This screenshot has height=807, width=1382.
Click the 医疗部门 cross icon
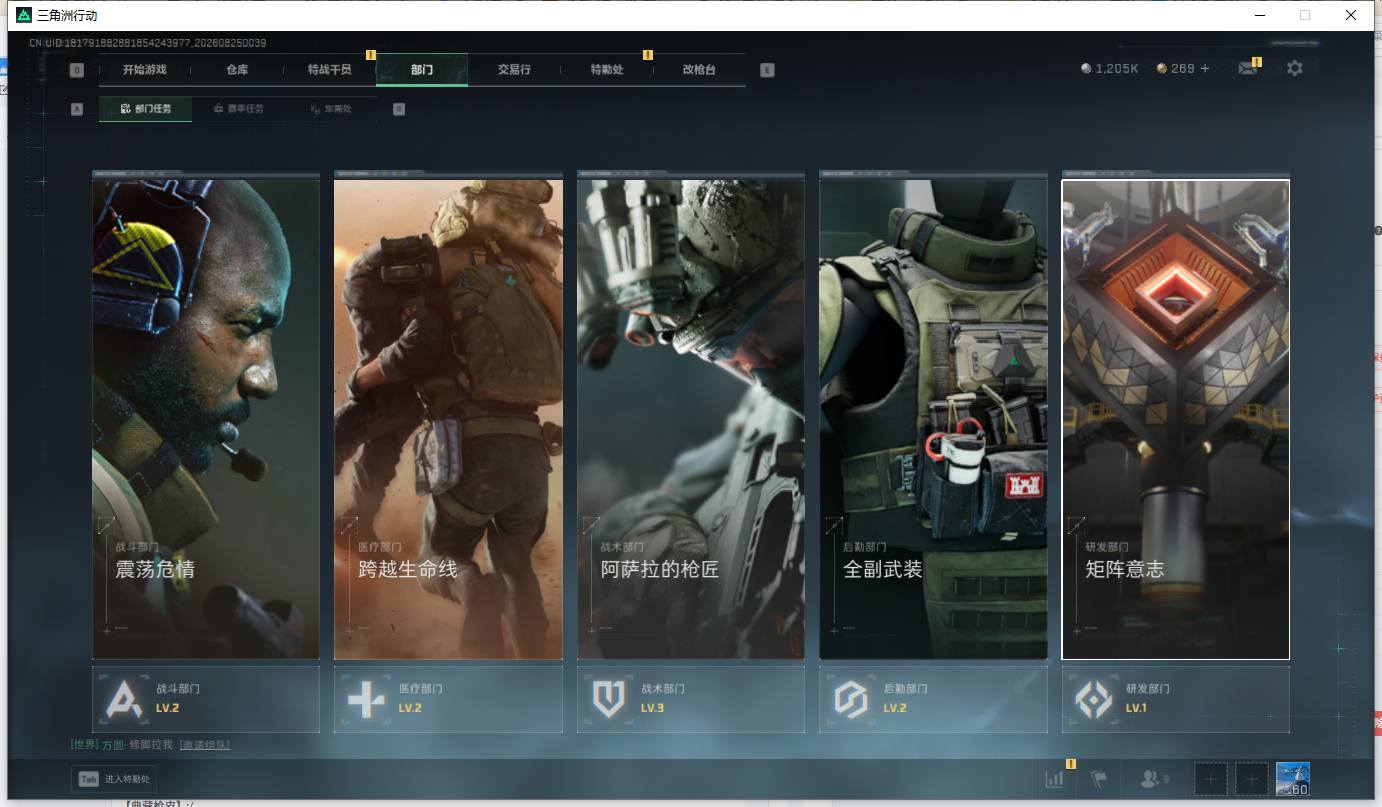pos(366,699)
